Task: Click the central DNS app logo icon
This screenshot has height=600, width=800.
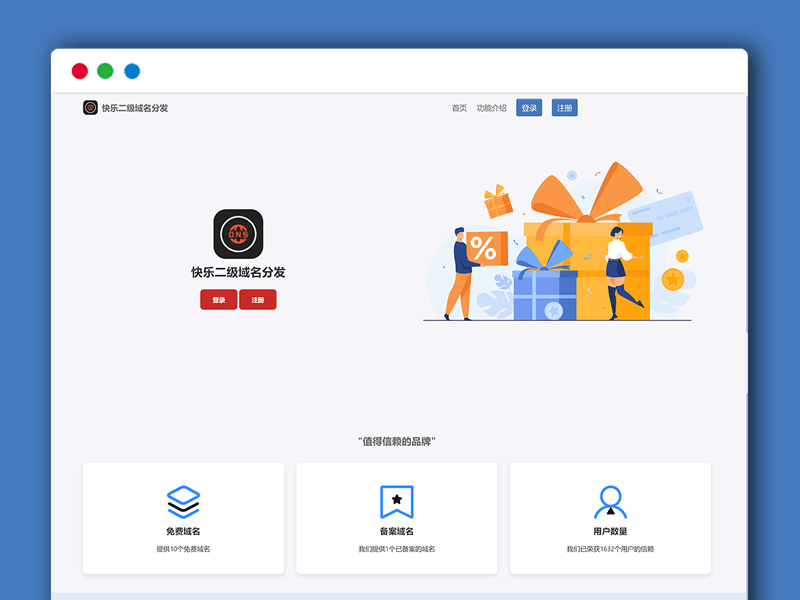Action: 237,235
